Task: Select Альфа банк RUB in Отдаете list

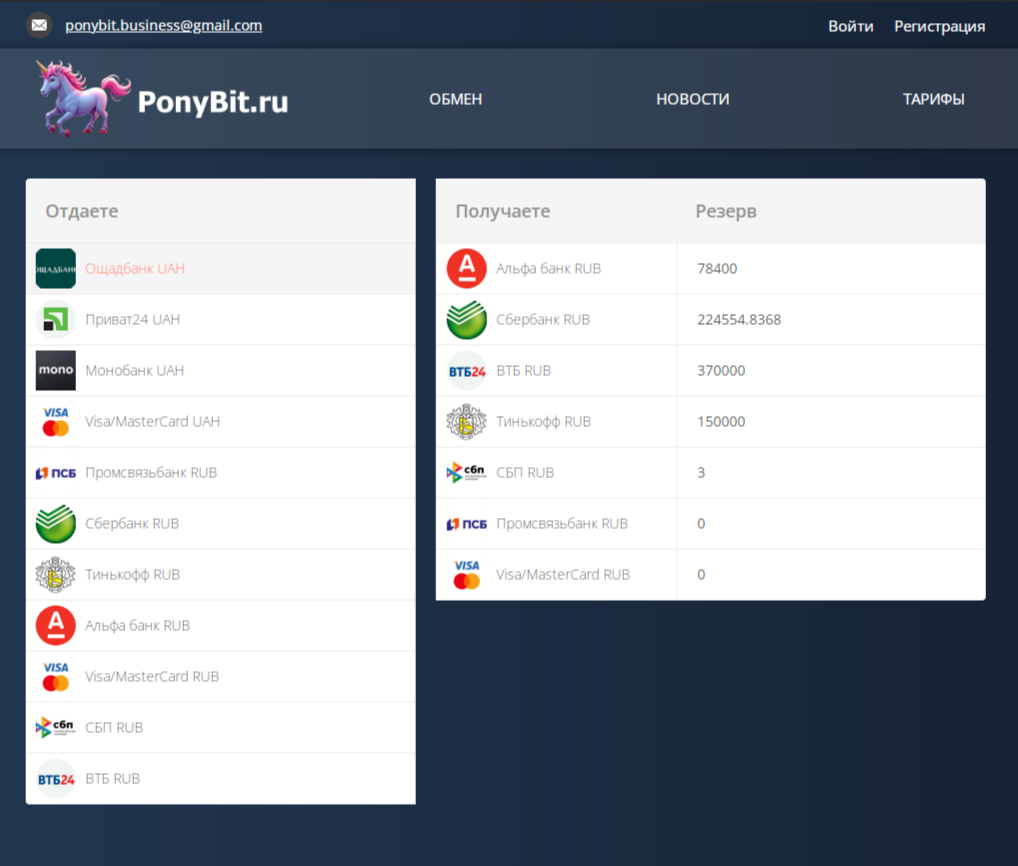Action: click(138, 626)
